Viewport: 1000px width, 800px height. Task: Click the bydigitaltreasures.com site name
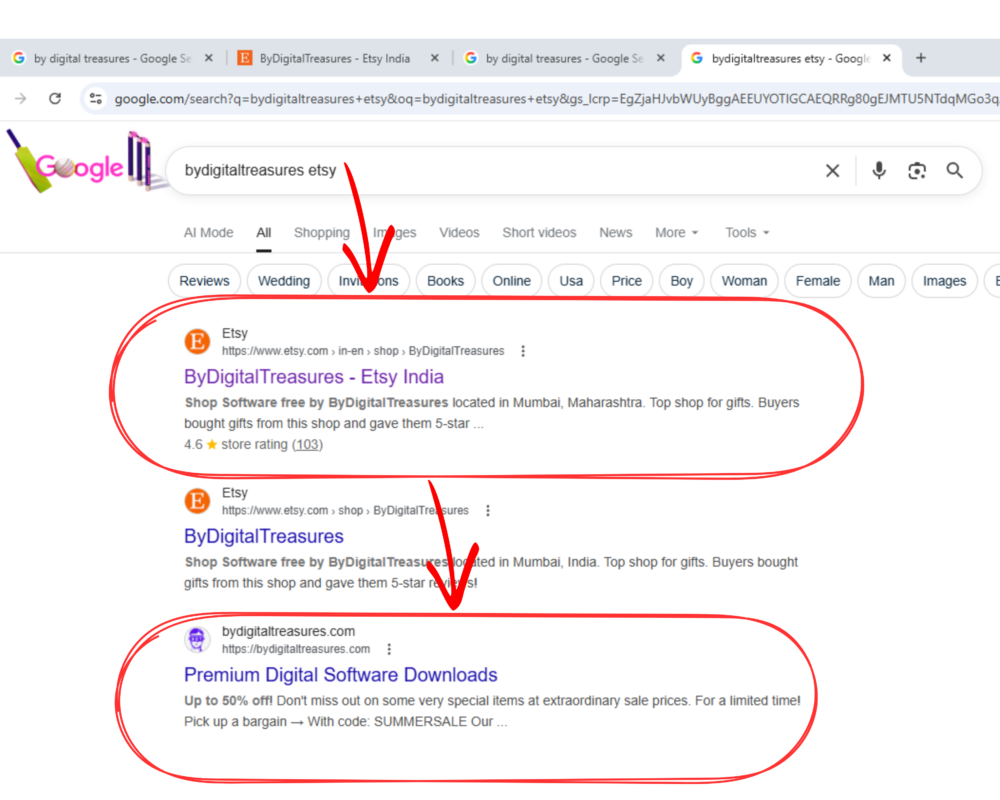point(288,631)
